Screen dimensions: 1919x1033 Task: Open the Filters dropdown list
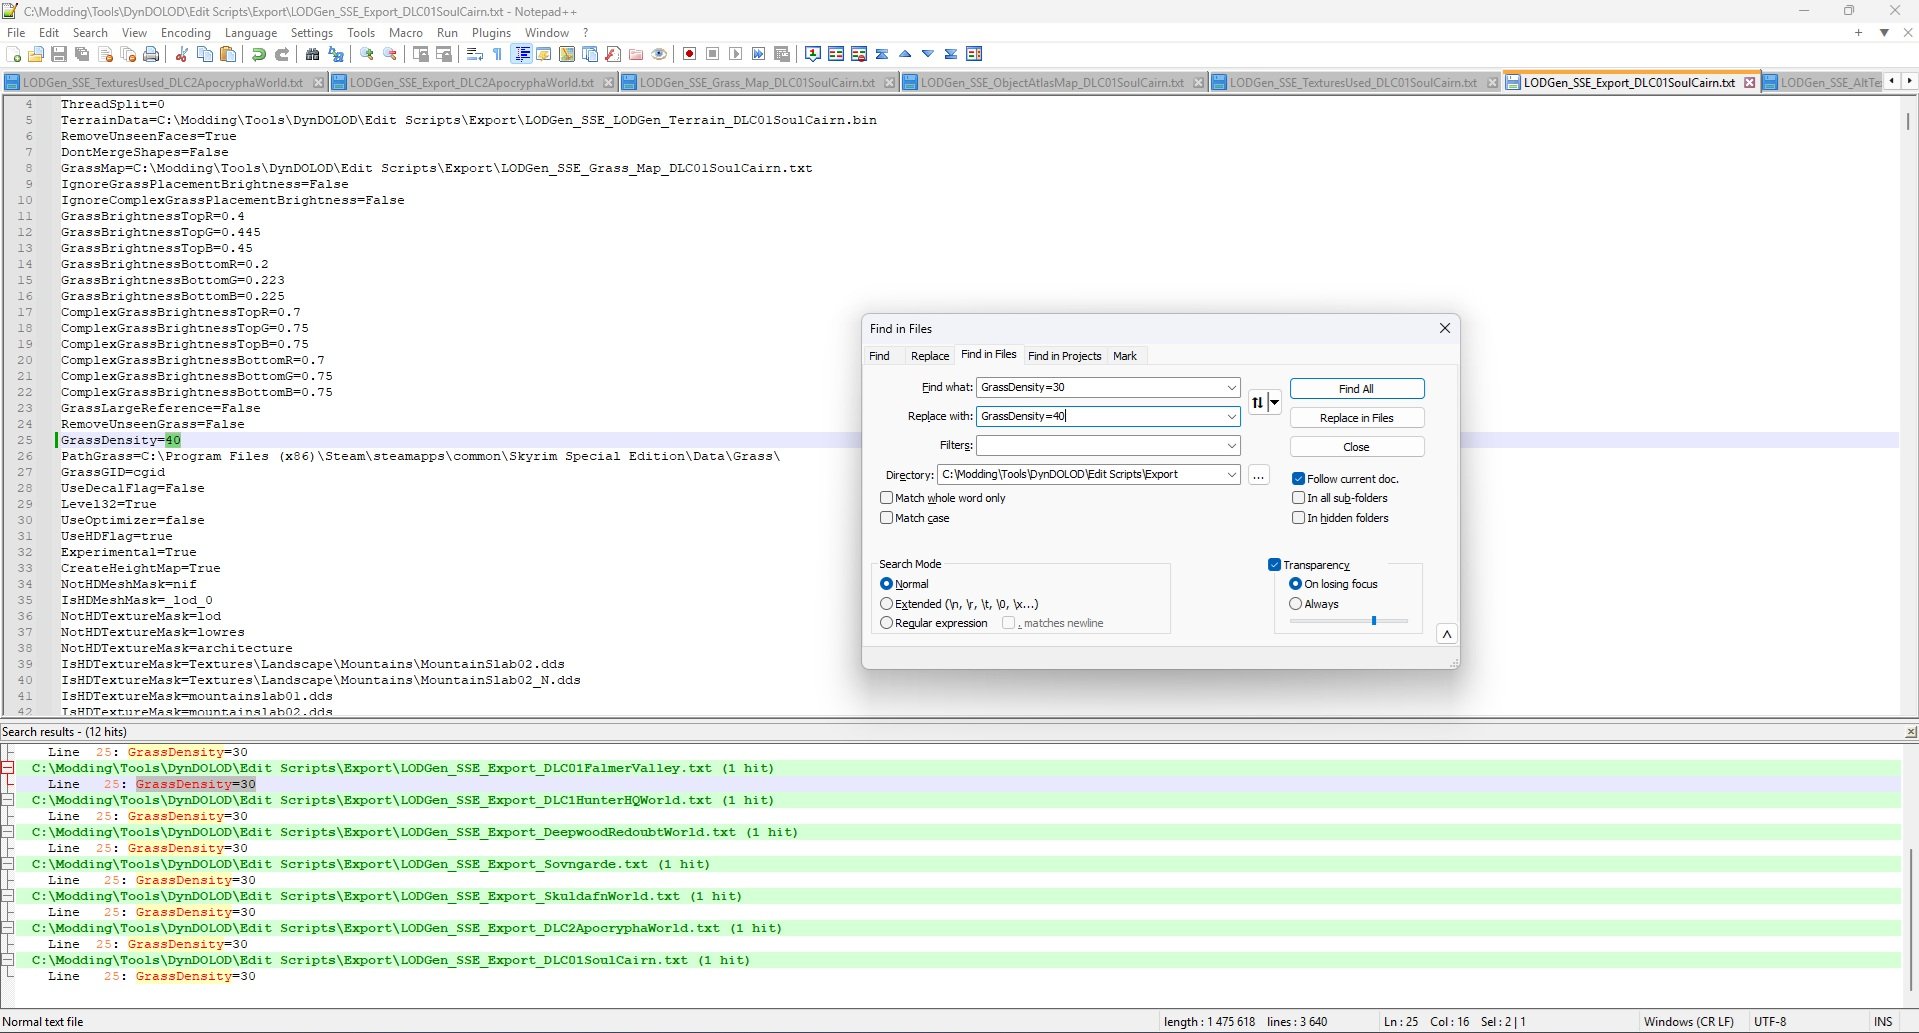coord(1231,446)
